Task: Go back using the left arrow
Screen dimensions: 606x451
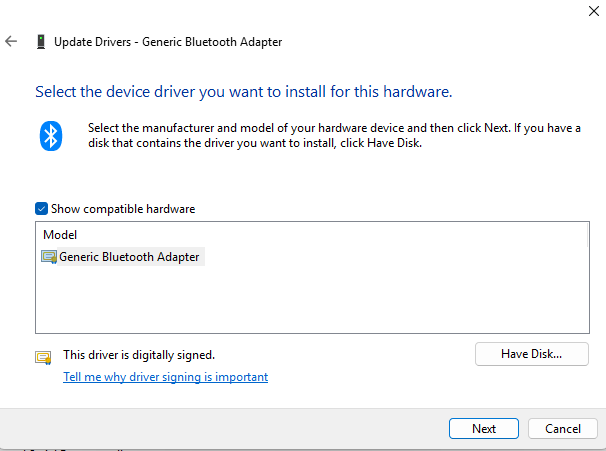Action: (11, 41)
